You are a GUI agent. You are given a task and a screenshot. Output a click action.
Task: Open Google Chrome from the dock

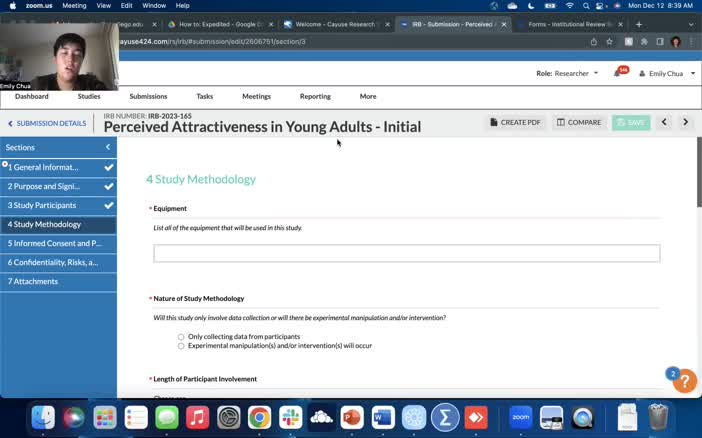pyautogui.click(x=260, y=417)
